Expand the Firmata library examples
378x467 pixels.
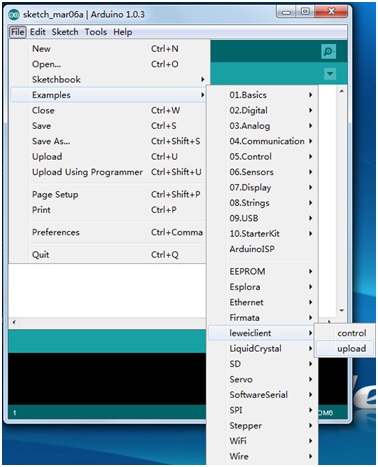(262, 318)
